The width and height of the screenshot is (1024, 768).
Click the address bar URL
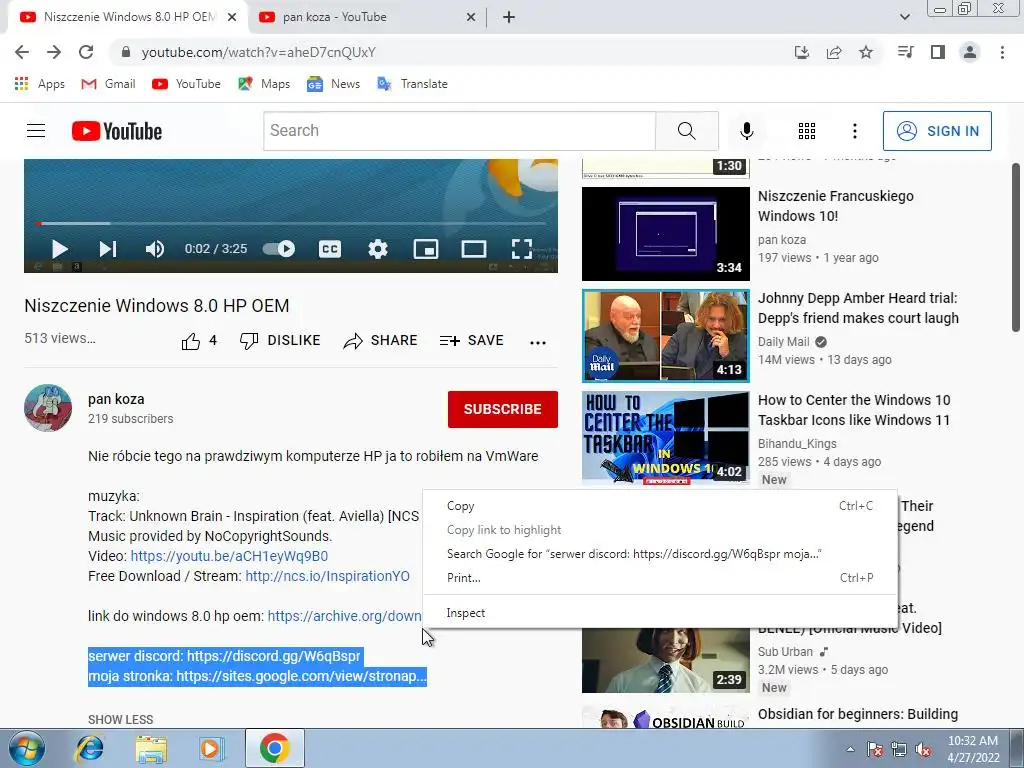pos(259,52)
